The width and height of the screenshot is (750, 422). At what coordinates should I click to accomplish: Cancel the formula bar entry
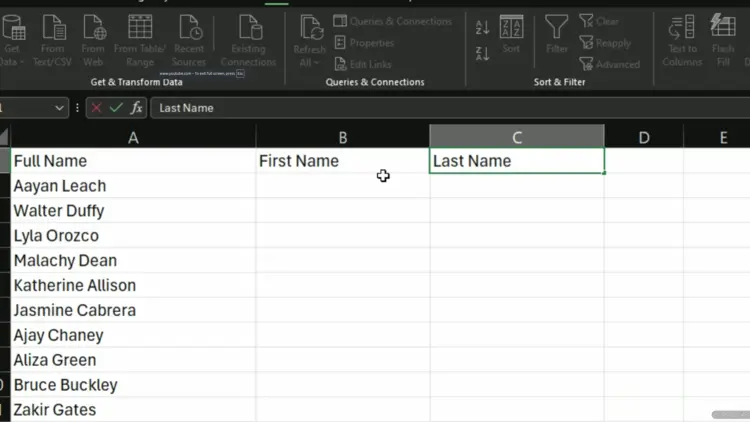[96, 108]
